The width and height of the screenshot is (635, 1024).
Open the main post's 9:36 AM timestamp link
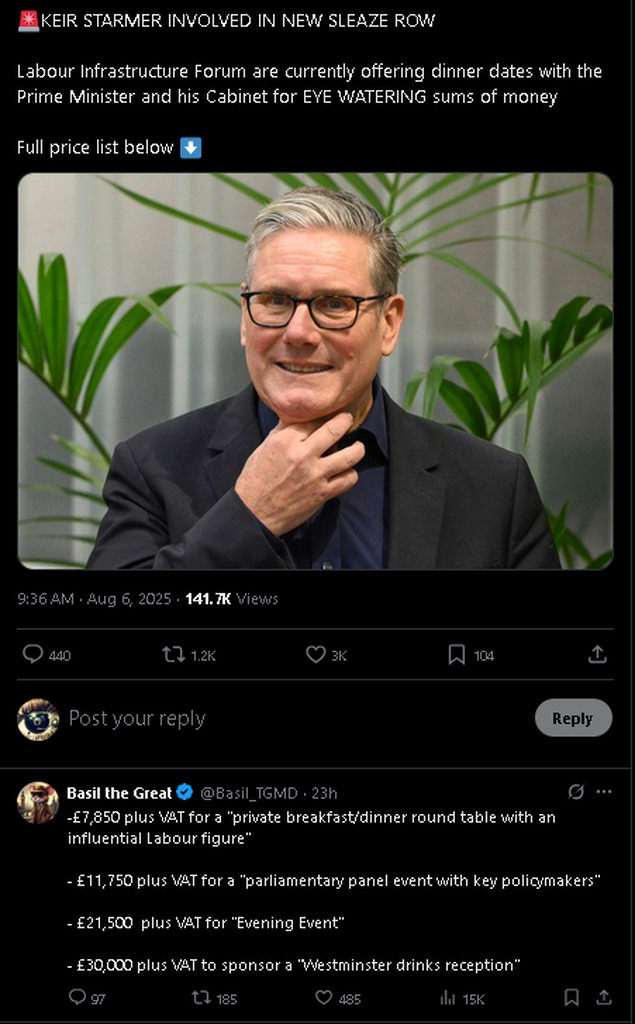point(45,598)
